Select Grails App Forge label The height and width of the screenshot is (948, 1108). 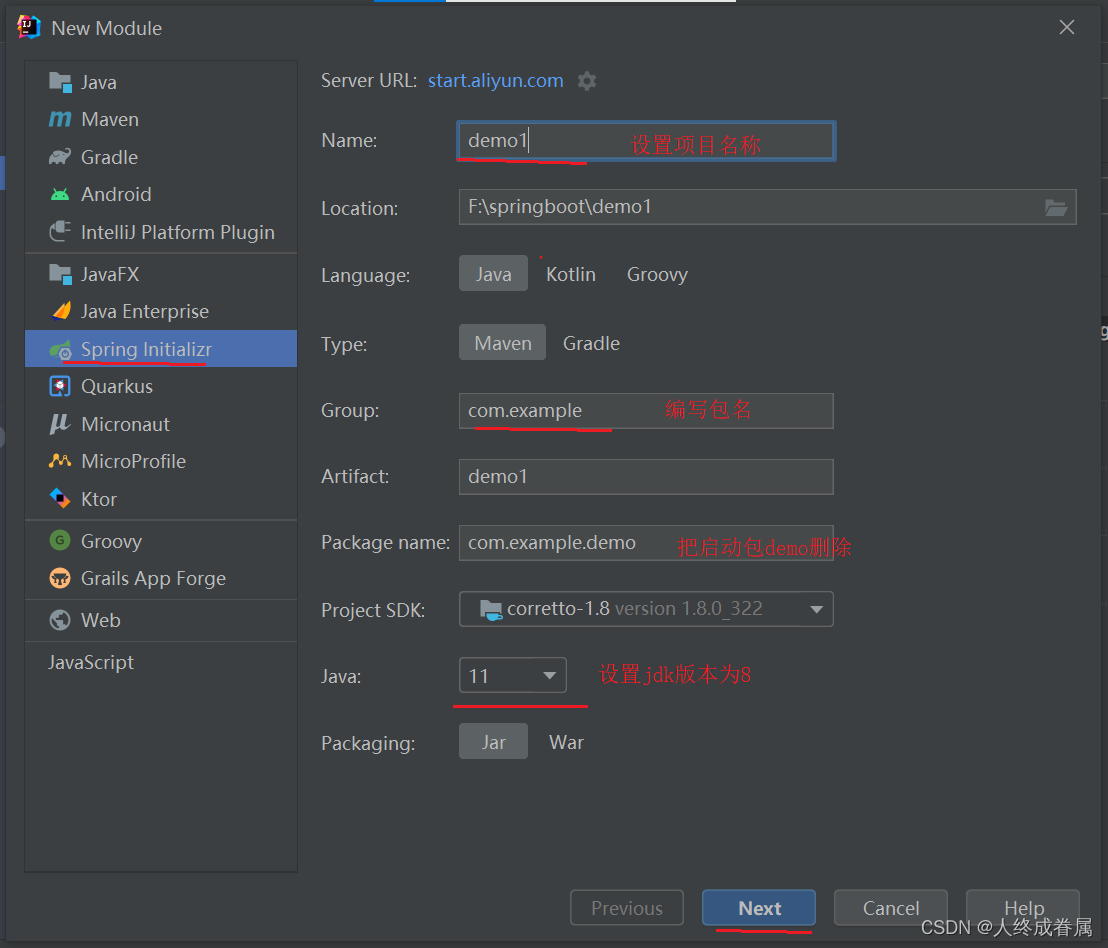(153, 579)
